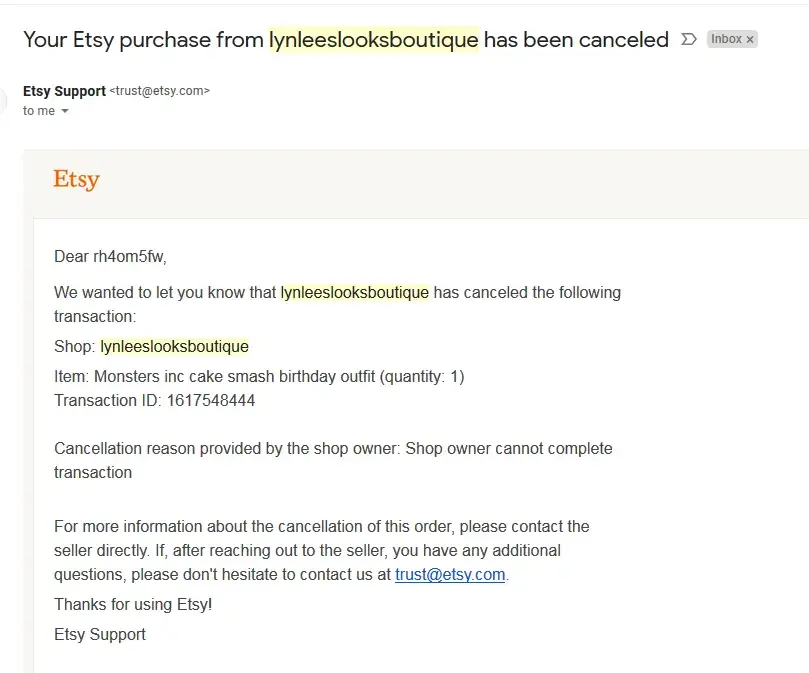Click the "Monsters inc cake smash" item line
Viewport: 809px width, 673px height.
point(260,377)
